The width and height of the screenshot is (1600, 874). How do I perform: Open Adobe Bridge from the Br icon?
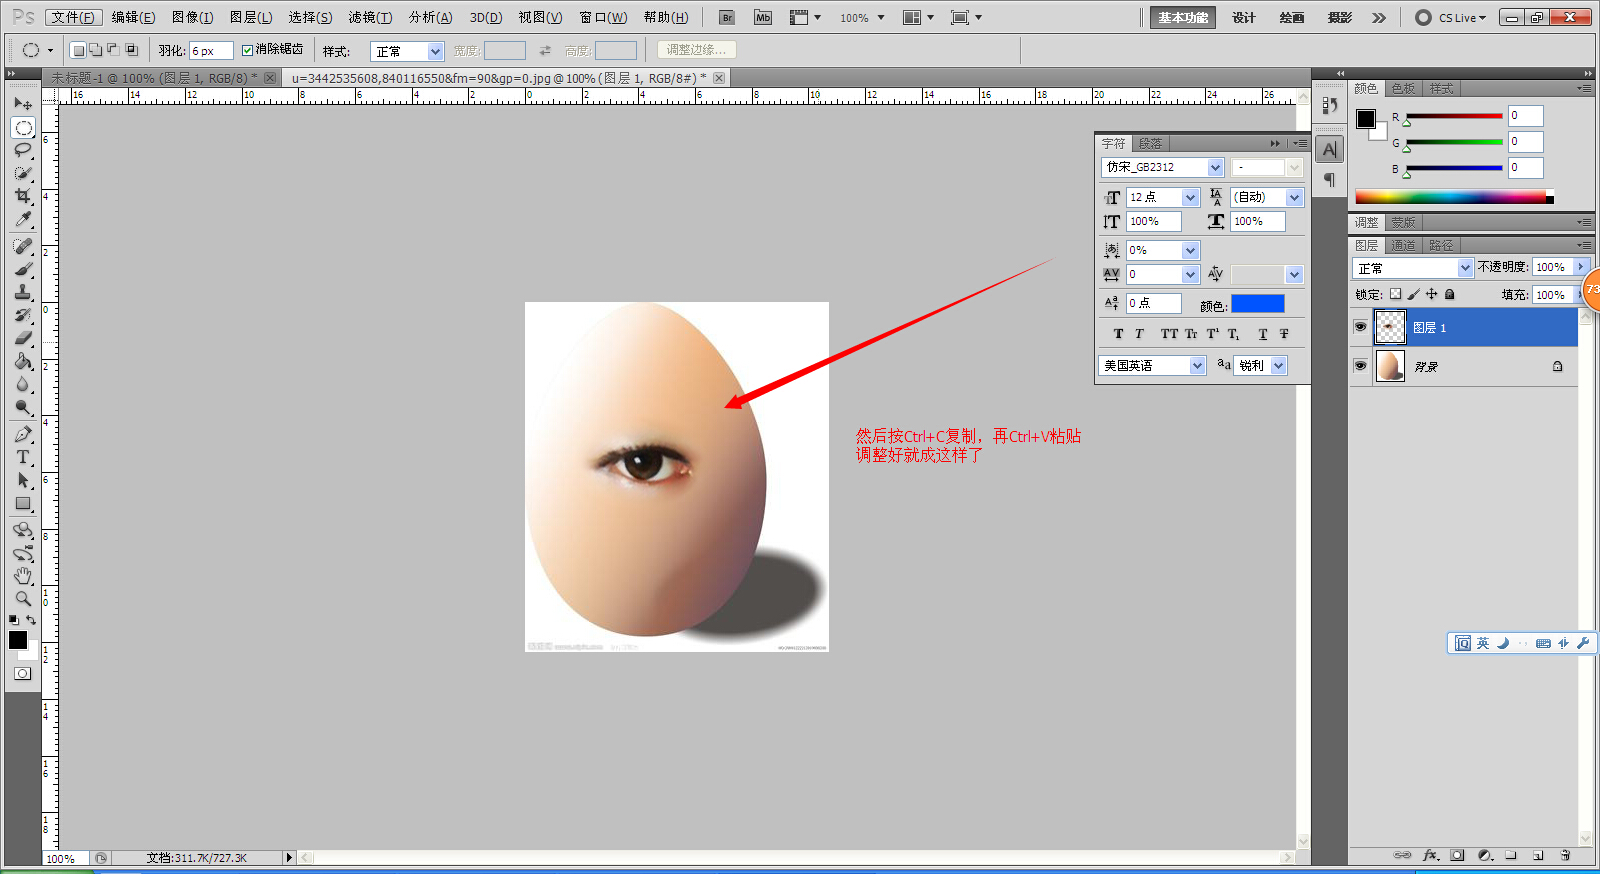(727, 17)
